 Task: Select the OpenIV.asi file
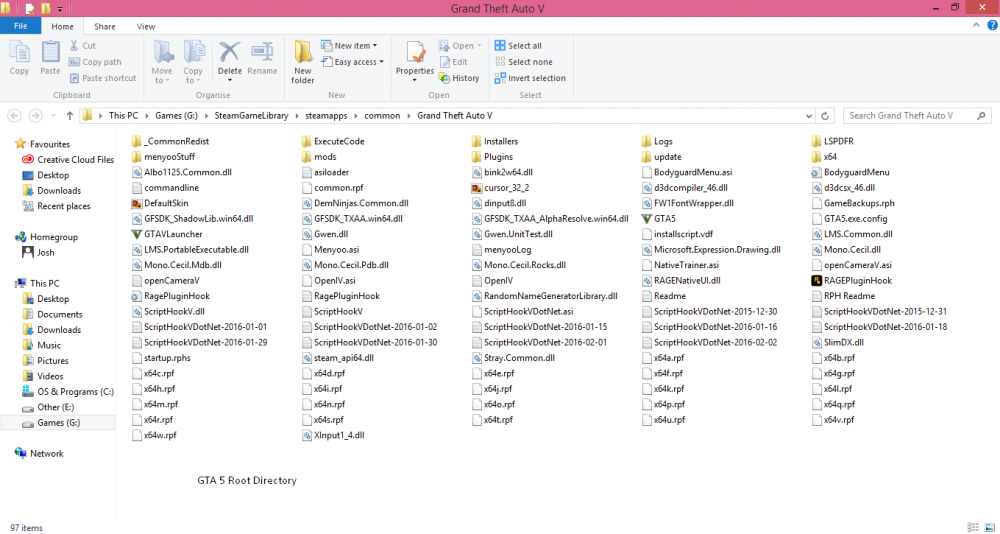pos(329,281)
